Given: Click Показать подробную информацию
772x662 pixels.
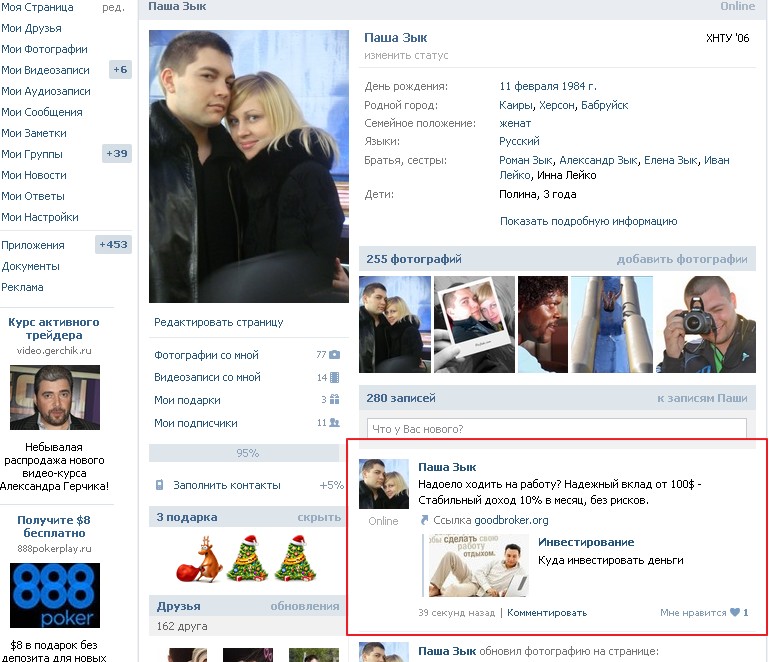Looking at the screenshot, I should pos(588,221).
